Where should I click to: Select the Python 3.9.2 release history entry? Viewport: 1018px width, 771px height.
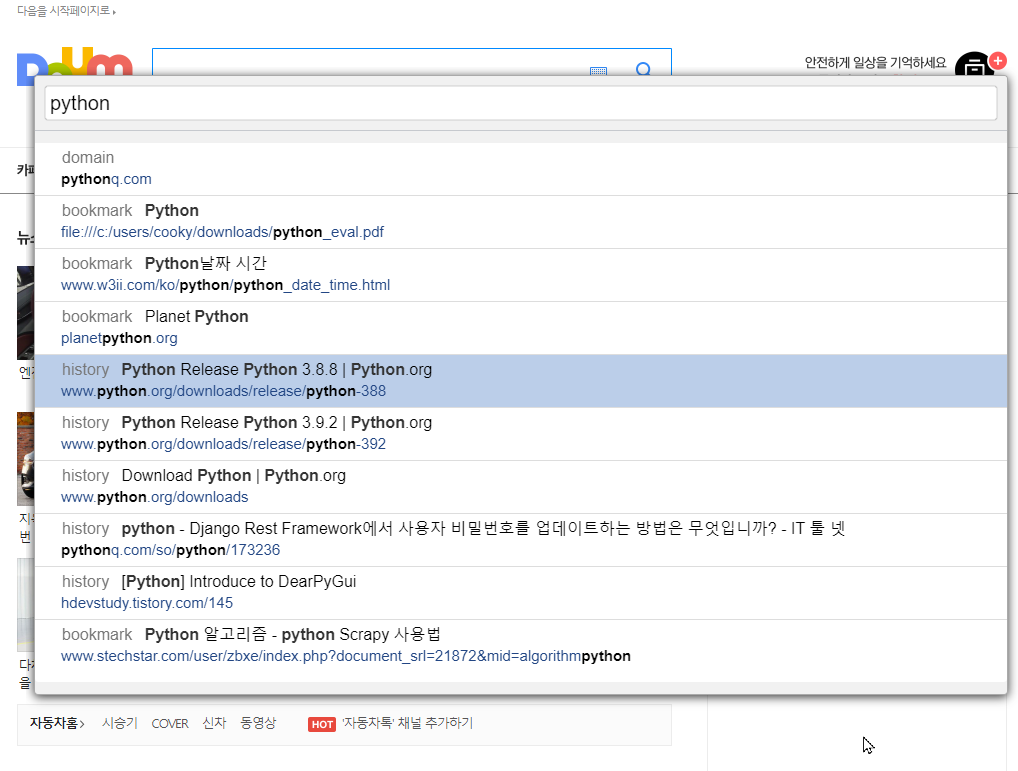click(521, 434)
